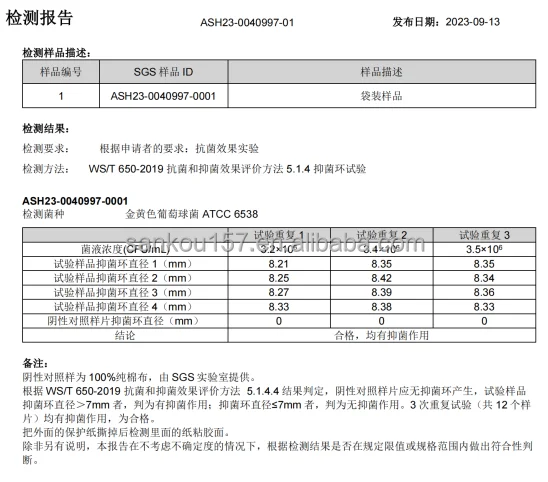
Task: Click the 检测结果 section heading
Action: [x=46, y=129]
